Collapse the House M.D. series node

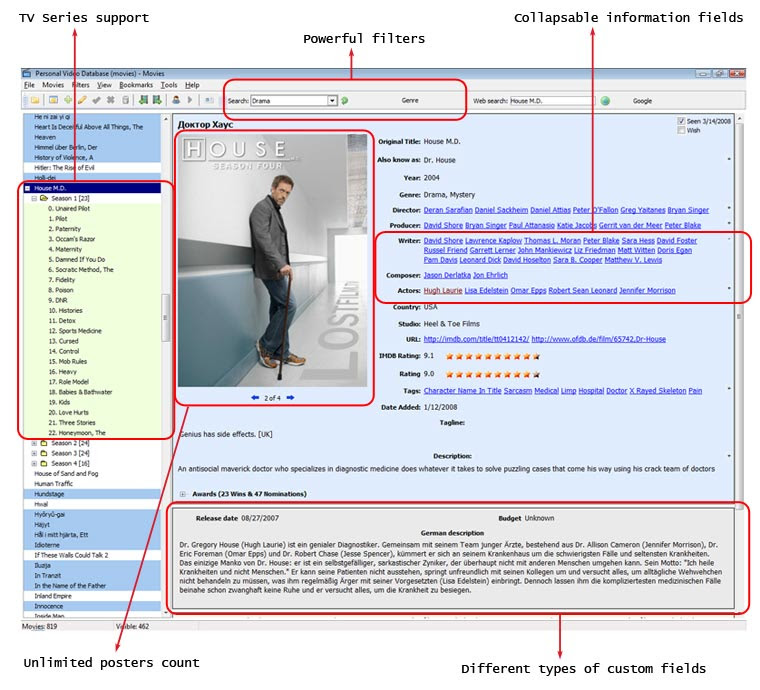click(x=28, y=188)
